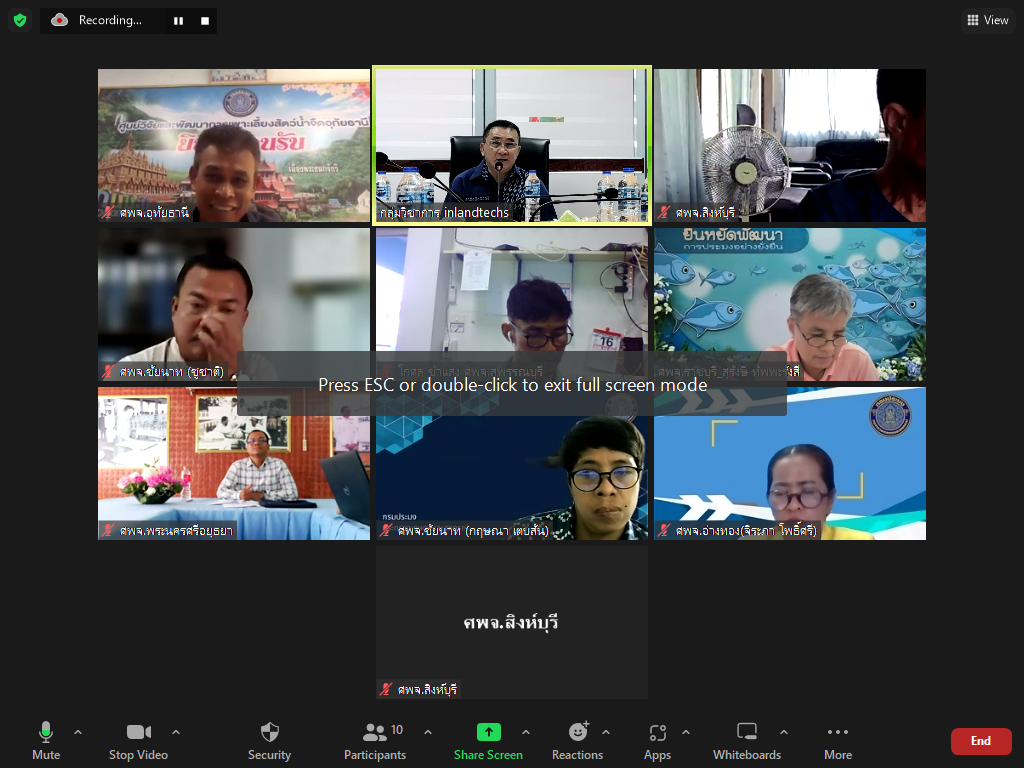Screen dimensions: 1024x768
Task: Select the สพจ.อ่างทอง video tile
Action: (x=790, y=464)
